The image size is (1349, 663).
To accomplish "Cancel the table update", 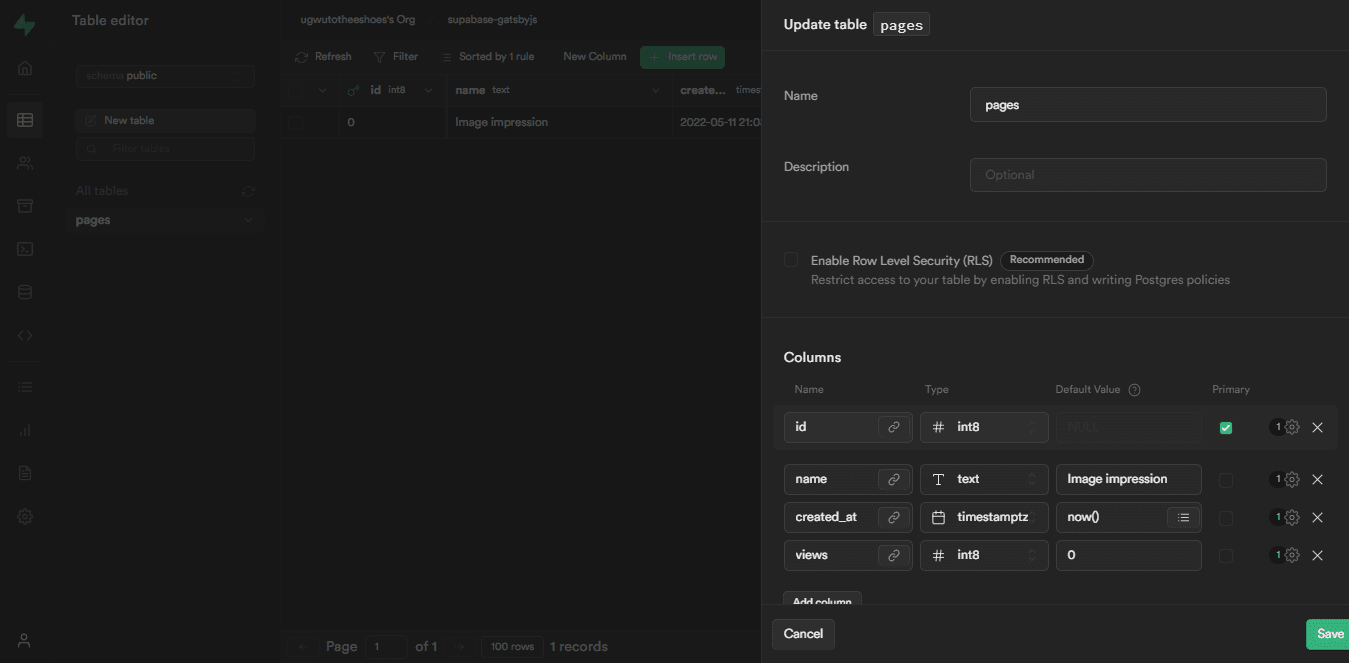I will point(803,634).
